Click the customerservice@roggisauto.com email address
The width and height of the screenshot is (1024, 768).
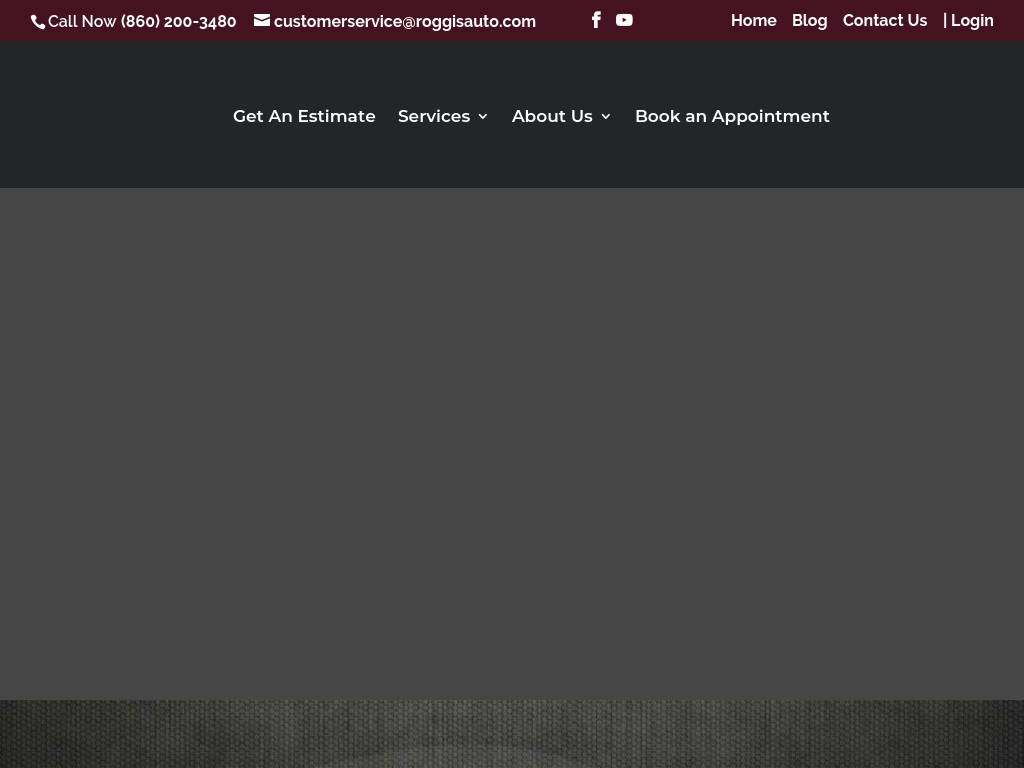[404, 22]
